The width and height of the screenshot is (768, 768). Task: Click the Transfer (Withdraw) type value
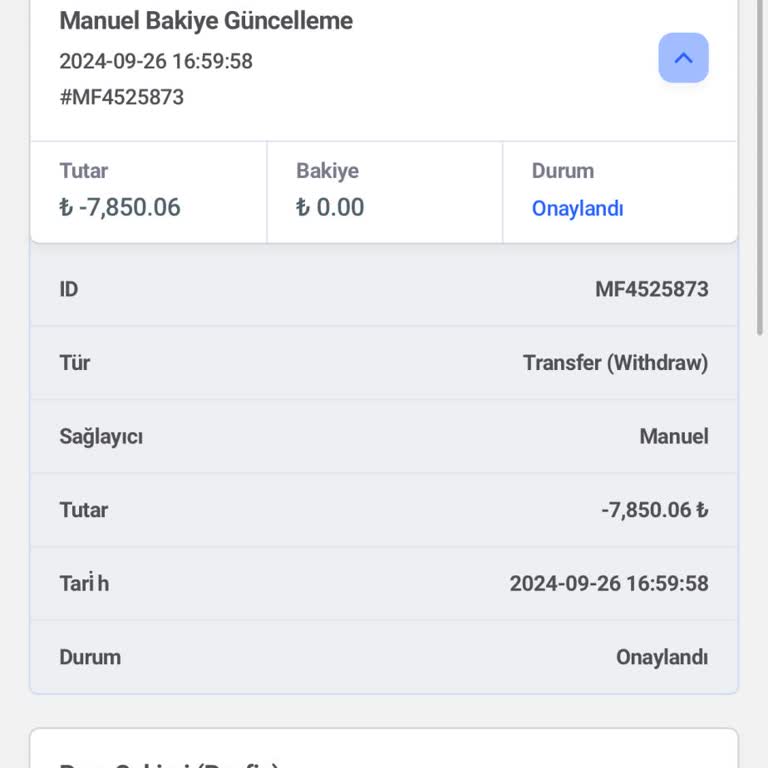tap(615, 362)
